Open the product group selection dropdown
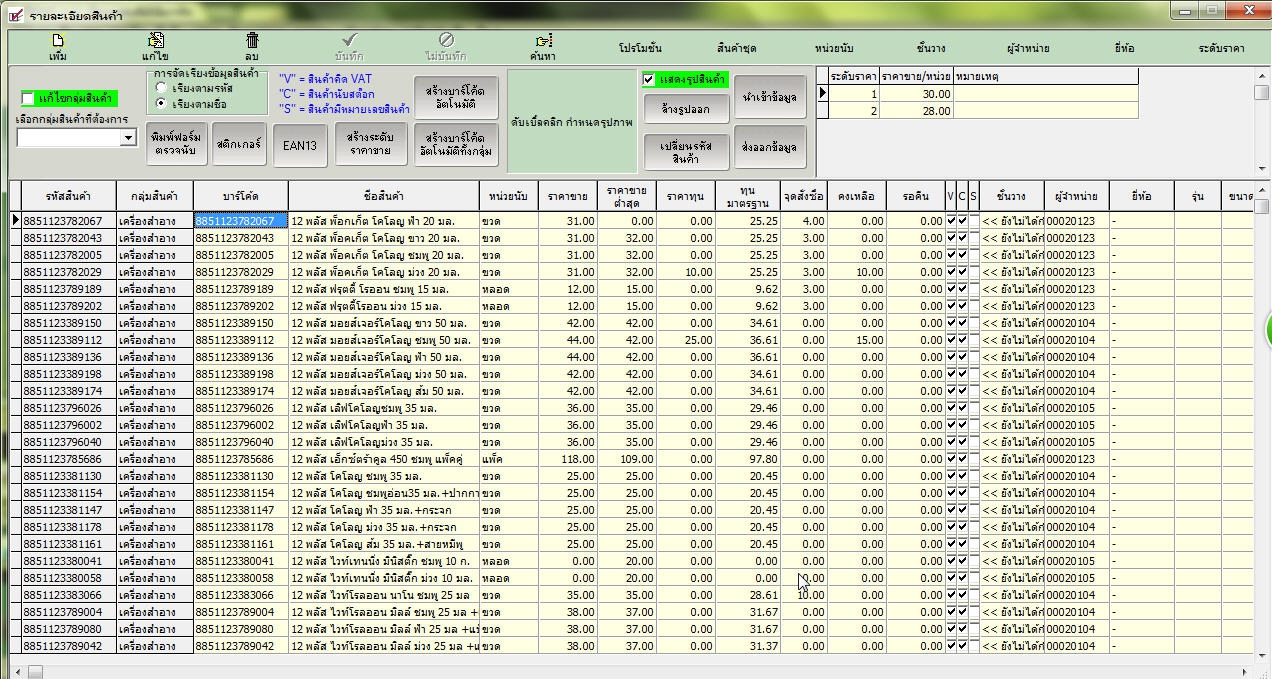The height and width of the screenshot is (679, 1272). (128, 138)
